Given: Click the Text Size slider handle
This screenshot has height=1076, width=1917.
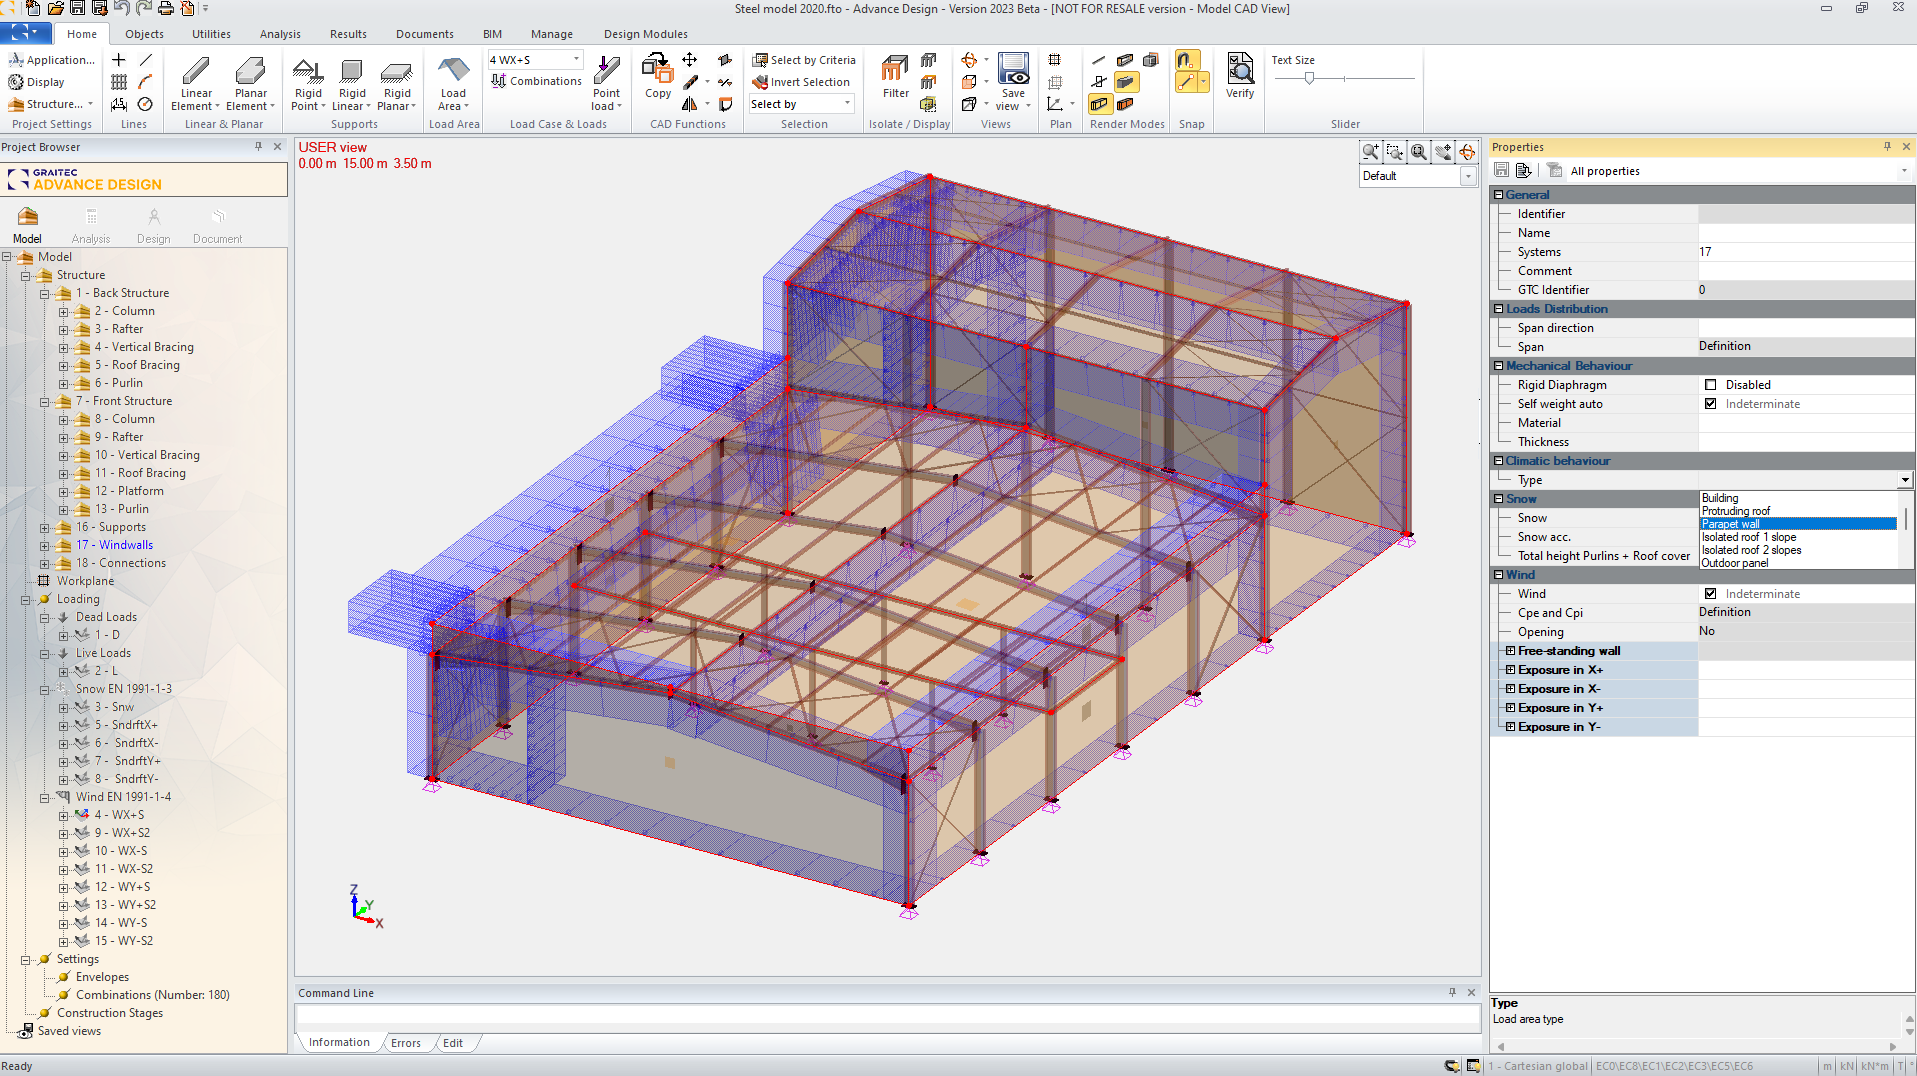Looking at the screenshot, I should 1308,78.
